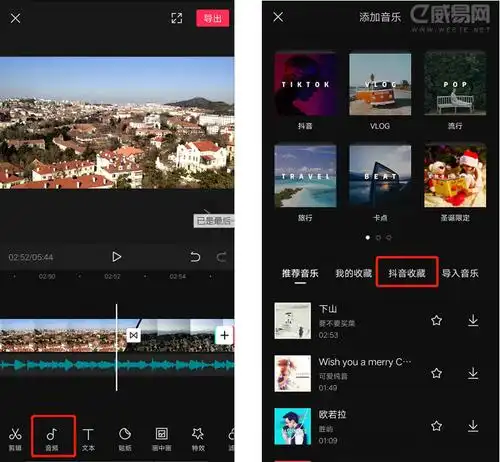This screenshot has width=500, height=462.
Task: Click the title Wish you a merry C…
Action: coord(365,362)
